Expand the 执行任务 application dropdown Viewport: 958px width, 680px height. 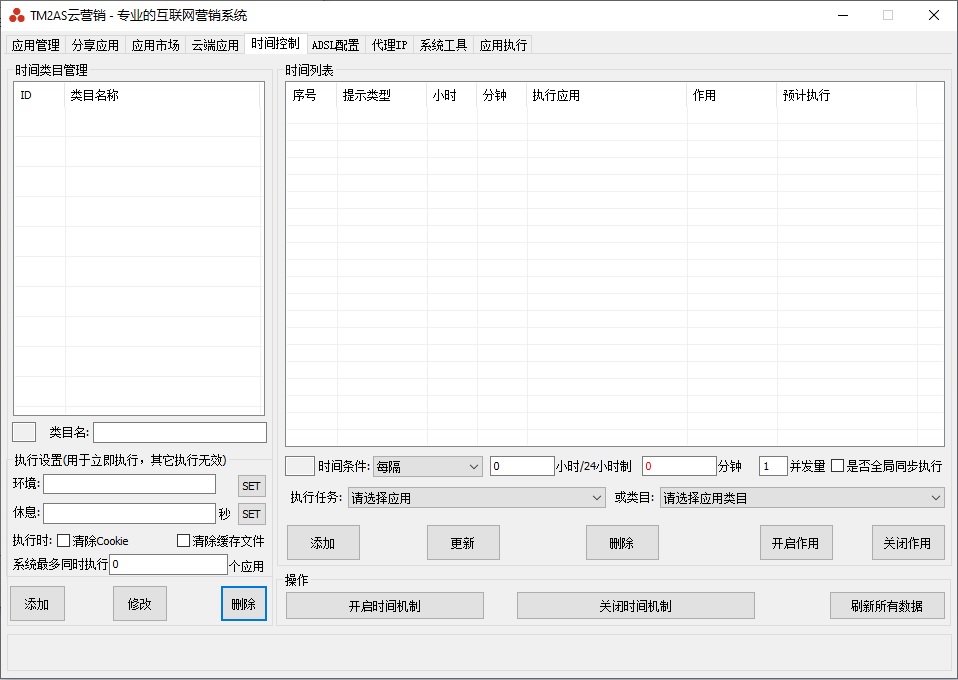(x=476, y=498)
